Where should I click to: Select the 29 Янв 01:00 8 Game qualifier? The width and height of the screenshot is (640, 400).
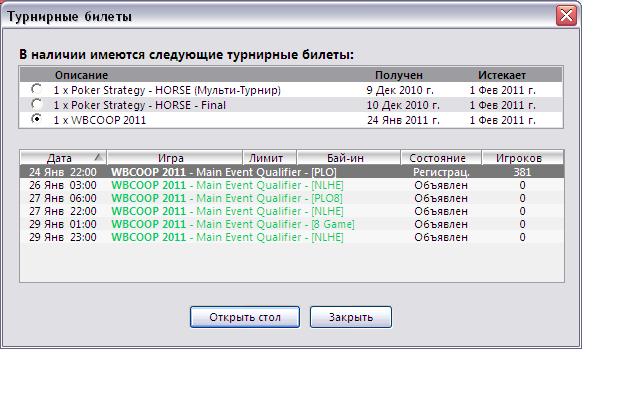(x=292, y=224)
